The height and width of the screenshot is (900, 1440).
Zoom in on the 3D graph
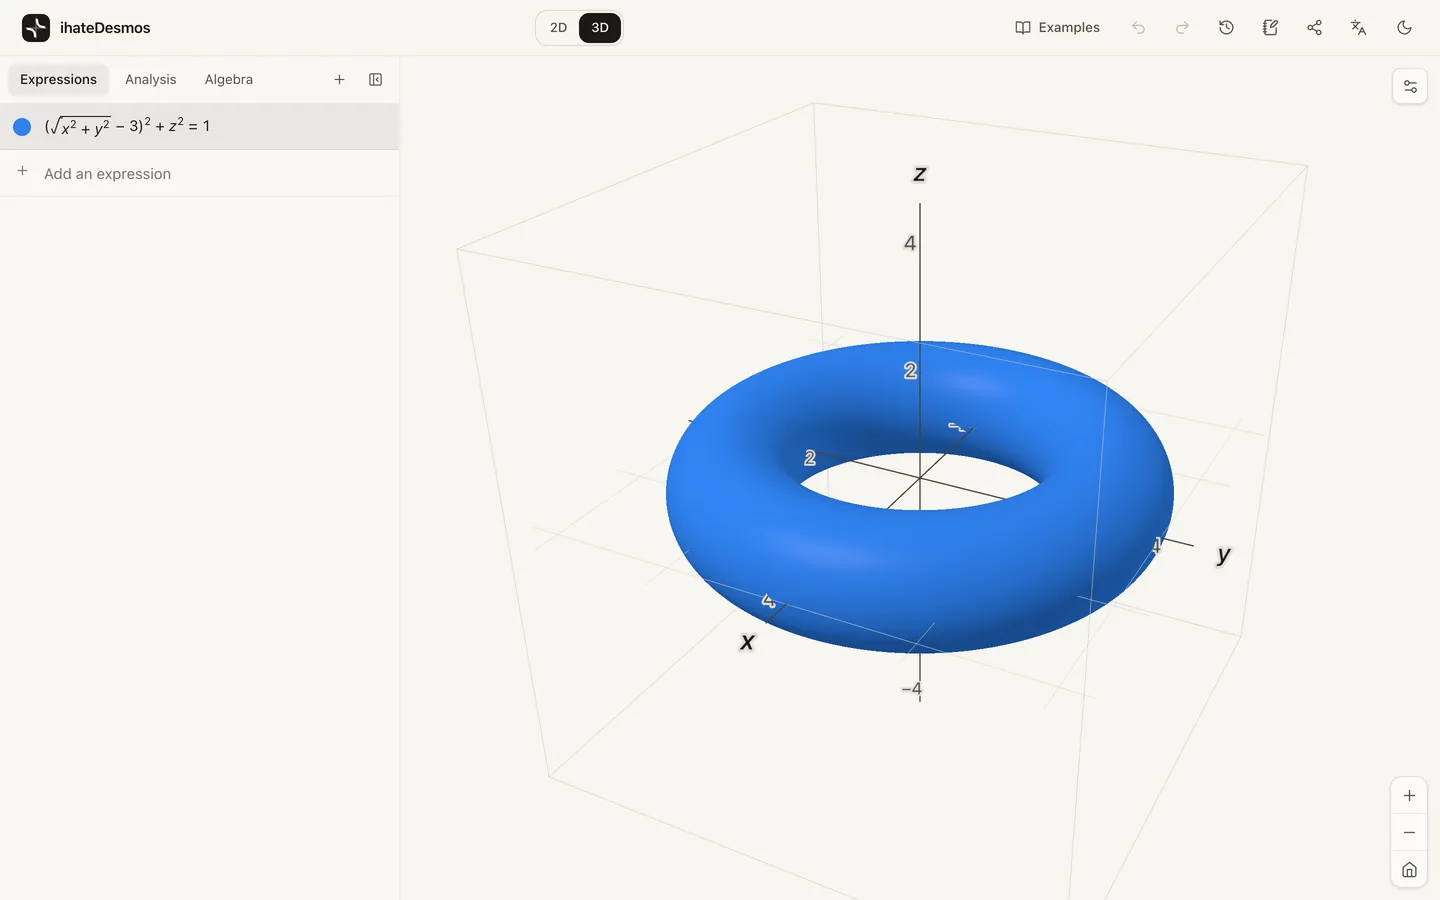[1409, 796]
